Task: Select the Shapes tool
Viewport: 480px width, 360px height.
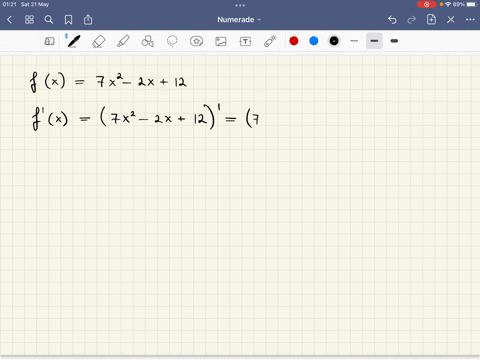Action: (x=147, y=41)
